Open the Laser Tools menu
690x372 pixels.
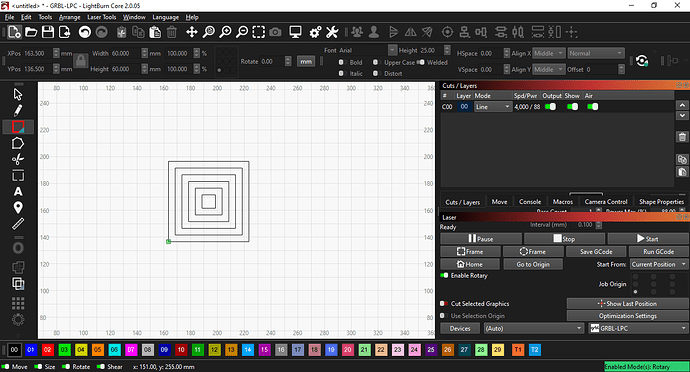pyautogui.click(x=102, y=17)
